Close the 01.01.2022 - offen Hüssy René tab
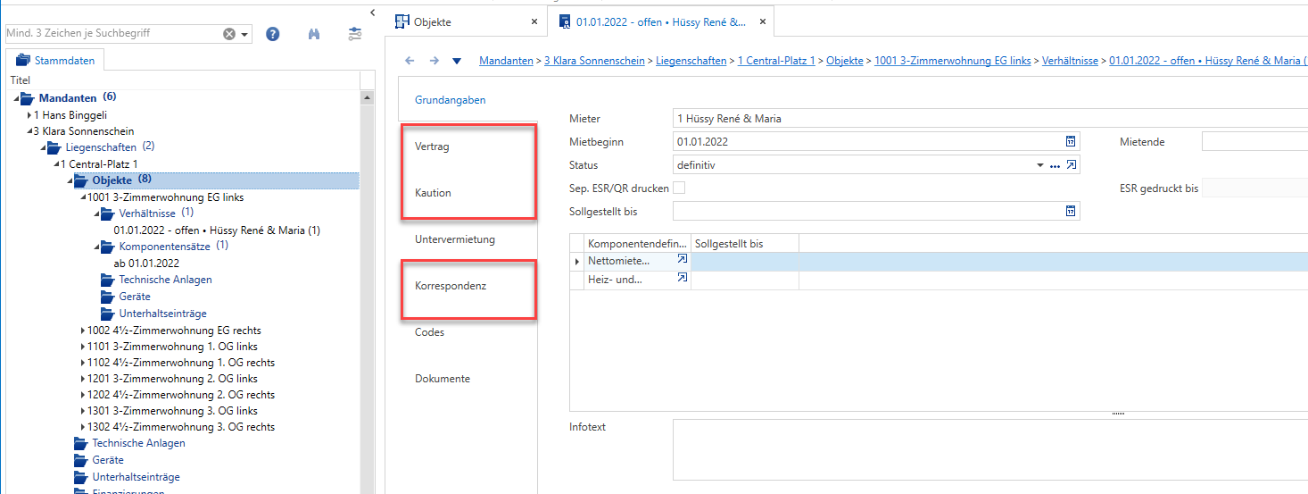1308x494 pixels. click(x=763, y=21)
